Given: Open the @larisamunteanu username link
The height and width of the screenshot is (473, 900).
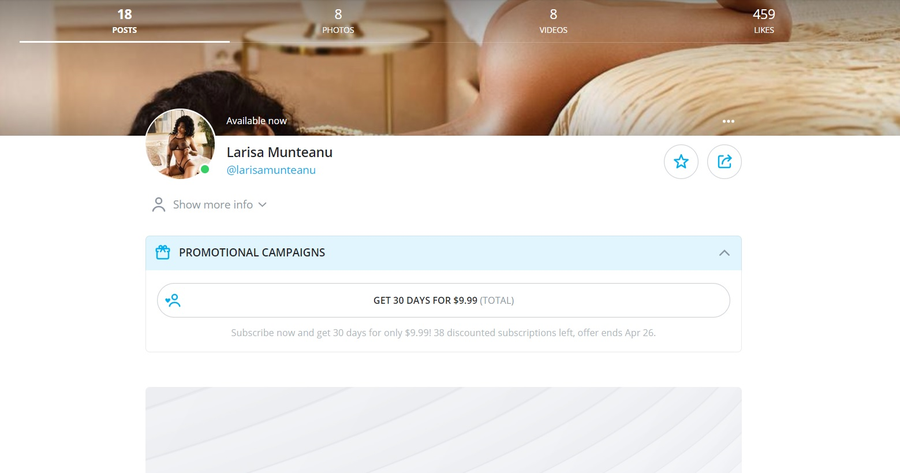Looking at the screenshot, I should [271, 170].
